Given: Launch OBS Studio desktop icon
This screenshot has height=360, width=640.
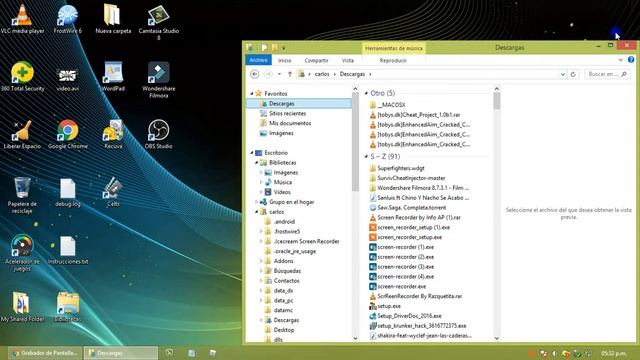Looking at the screenshot, I should point(158,134).
